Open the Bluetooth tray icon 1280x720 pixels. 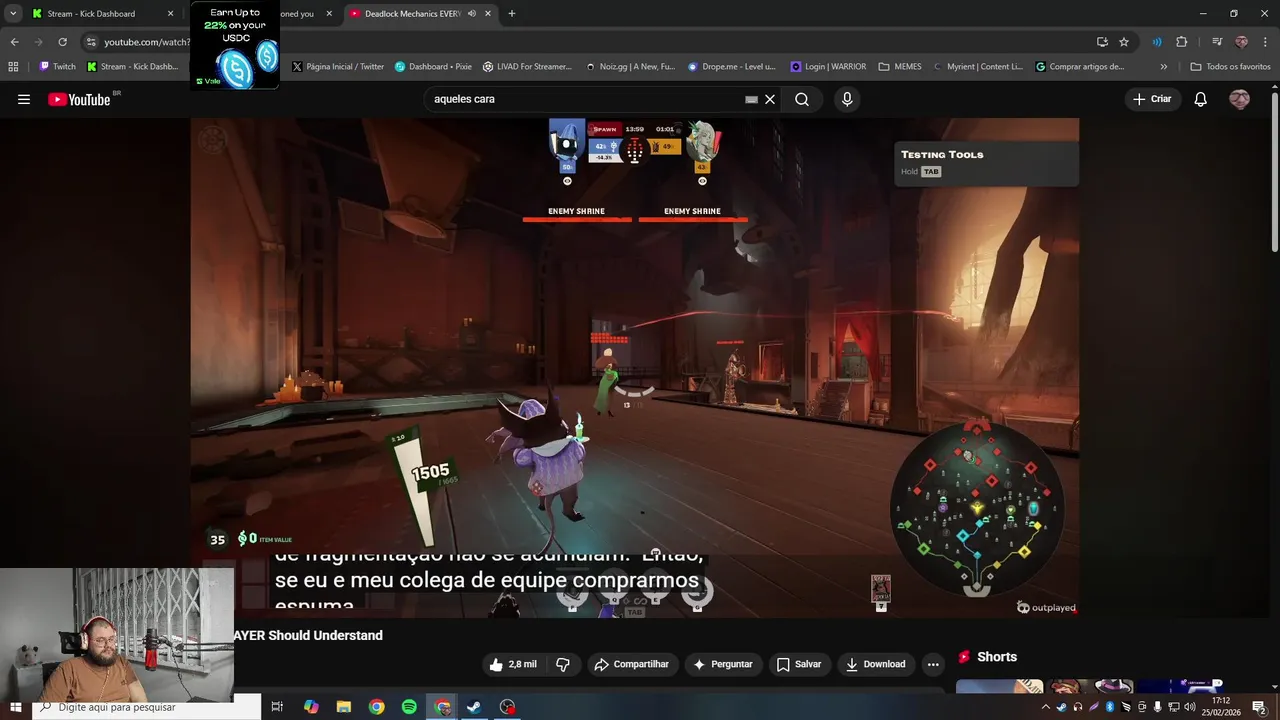tap(1109, 707)
